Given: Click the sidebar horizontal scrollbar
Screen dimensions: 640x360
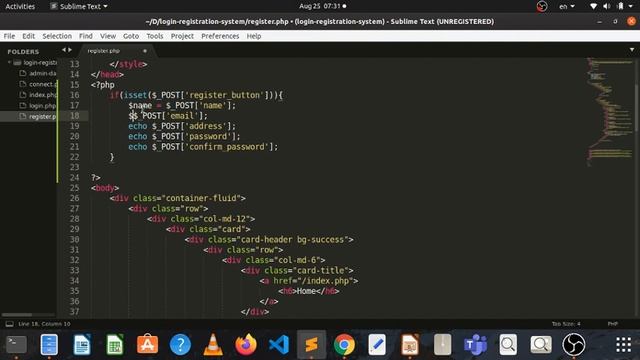Looking at the screenshot, I should point(16,315).
